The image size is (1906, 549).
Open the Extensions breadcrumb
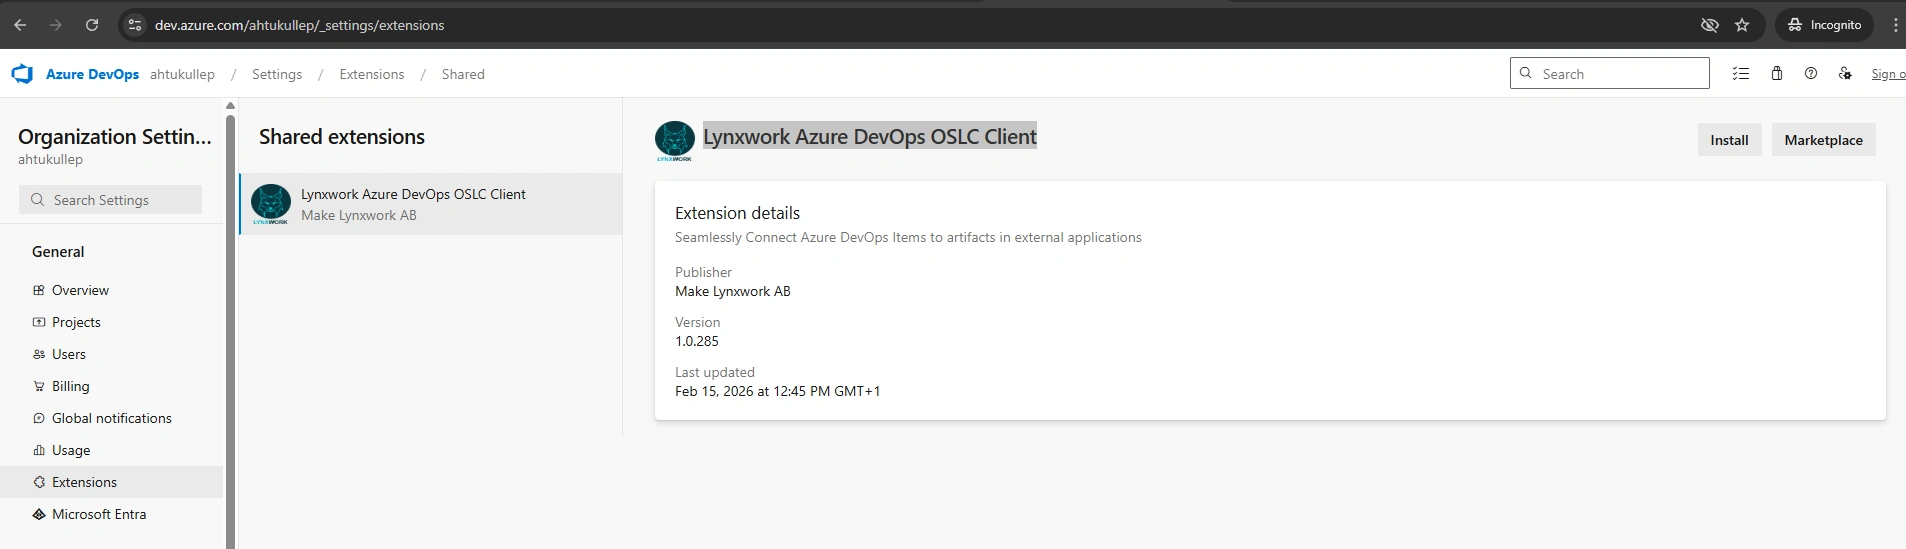(372, 74)
